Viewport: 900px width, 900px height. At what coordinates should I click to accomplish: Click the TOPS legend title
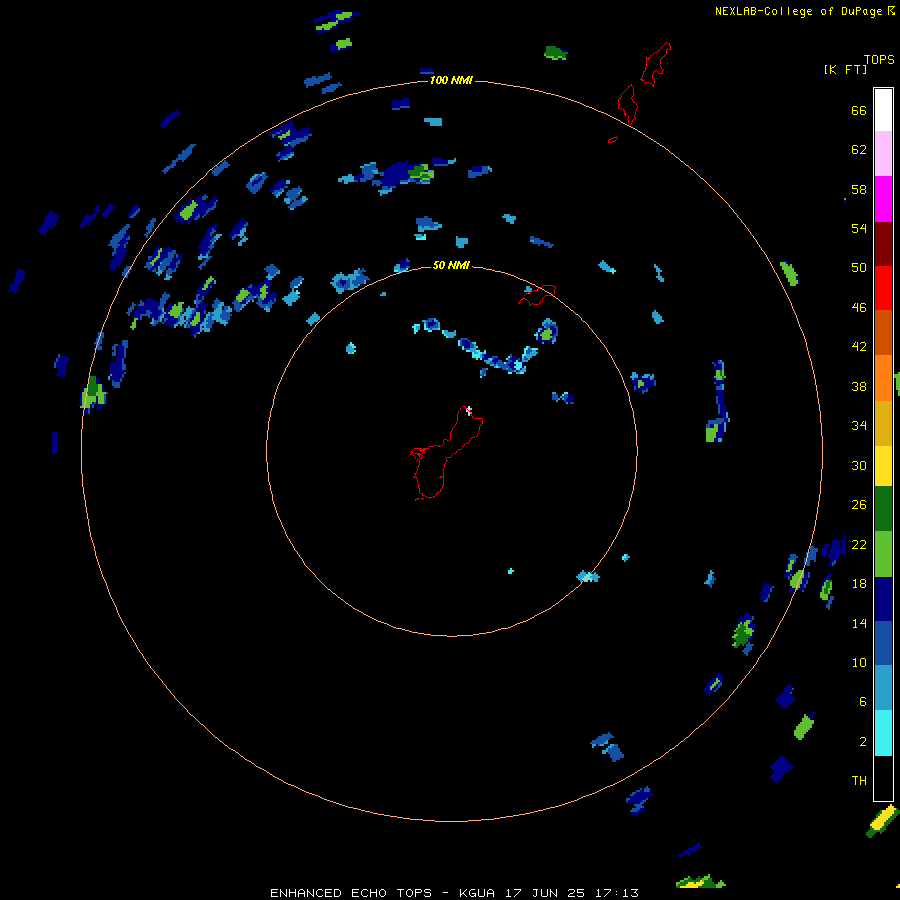pos(879,59)
